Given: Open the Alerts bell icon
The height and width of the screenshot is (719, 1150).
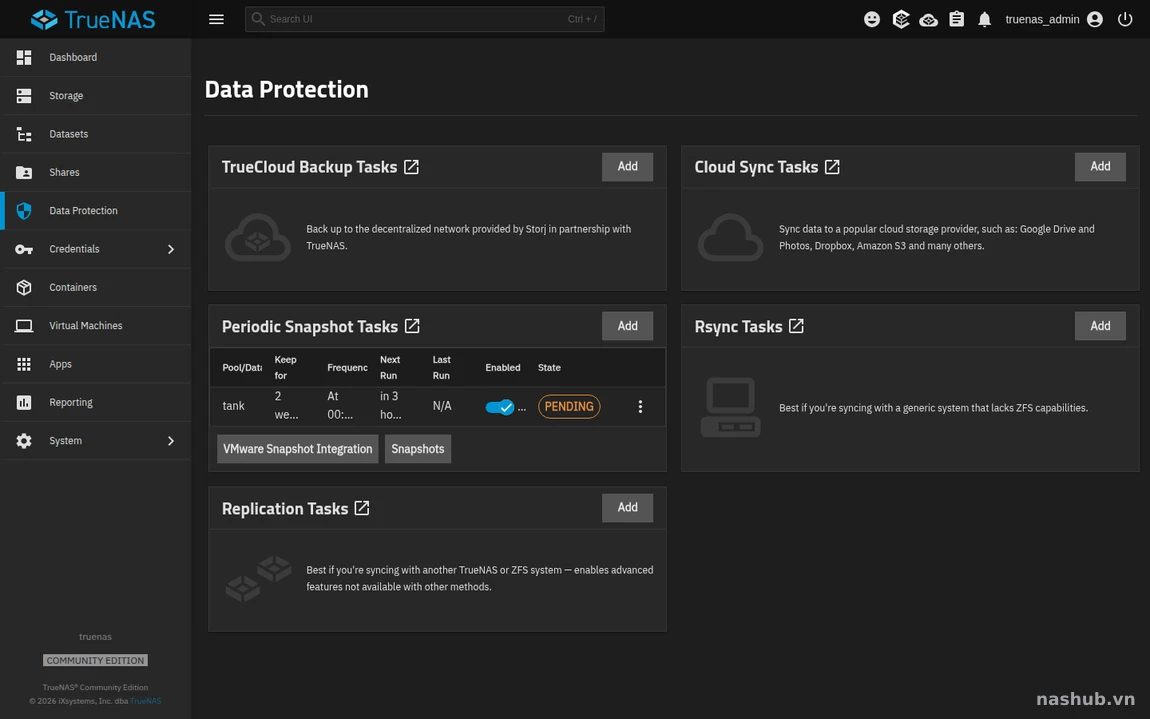Looking at the screenshot, I should [984, 19].
